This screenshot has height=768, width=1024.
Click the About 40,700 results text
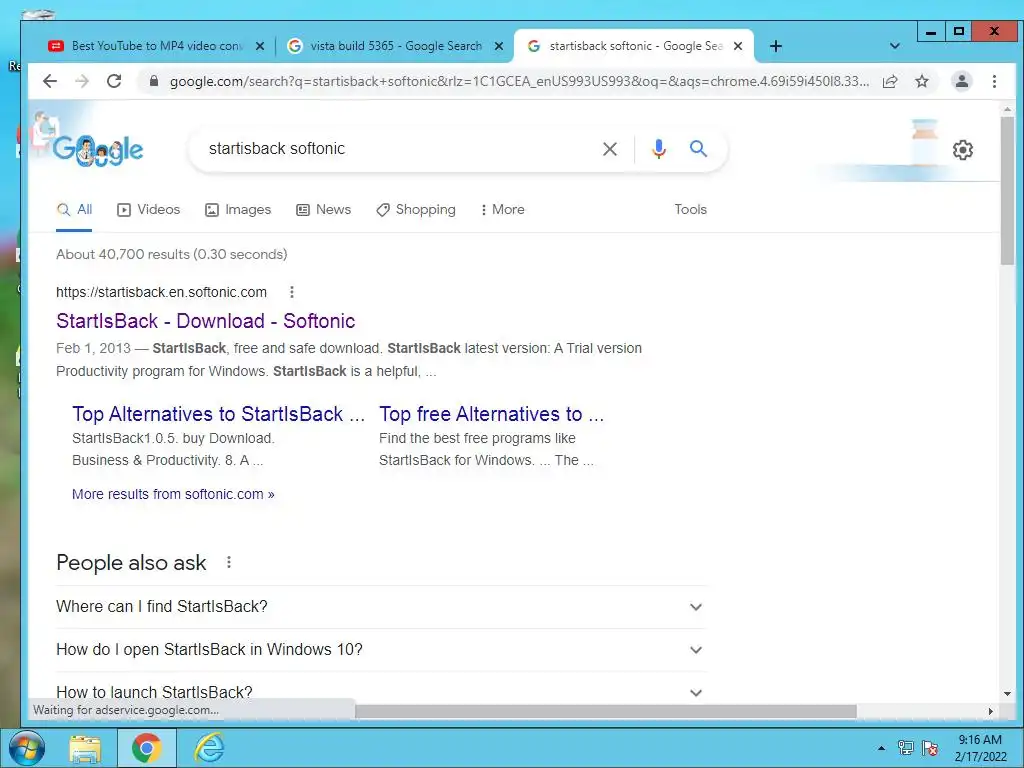172,254
